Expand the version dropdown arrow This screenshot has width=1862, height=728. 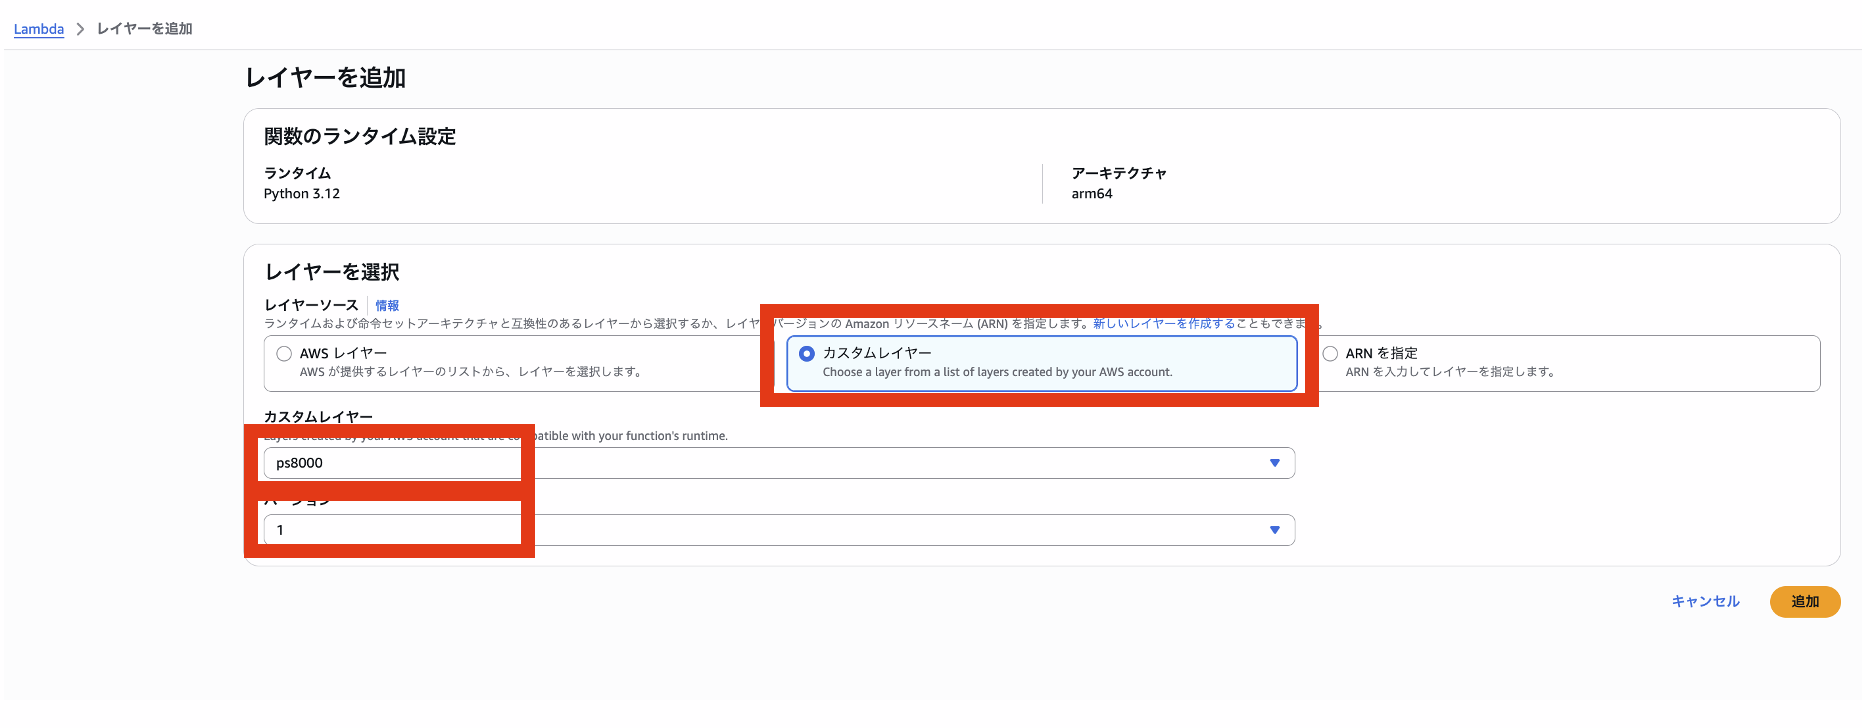click(x=1275, y=530)
